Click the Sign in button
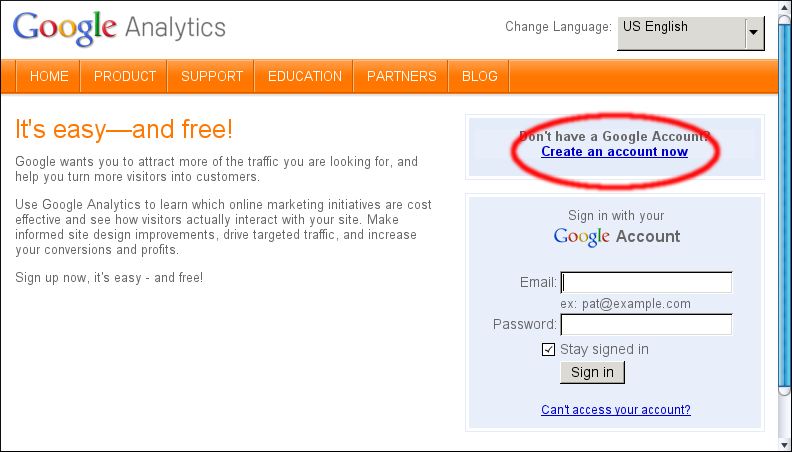Image resolution: width=792 pixels, height=452 pixels. click(592, 372)
